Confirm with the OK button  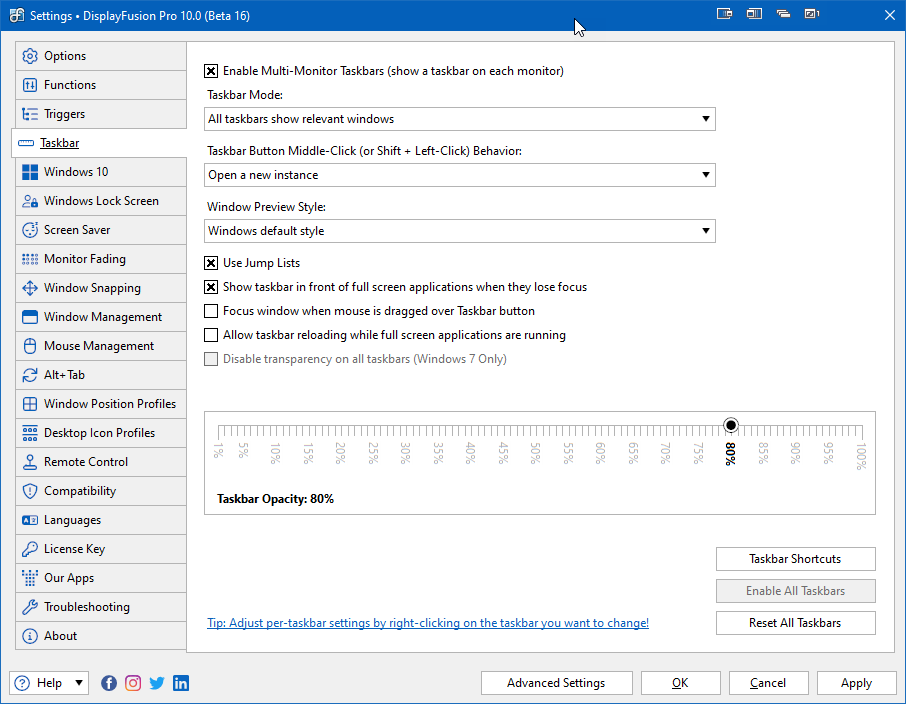(x=681, y=683)
